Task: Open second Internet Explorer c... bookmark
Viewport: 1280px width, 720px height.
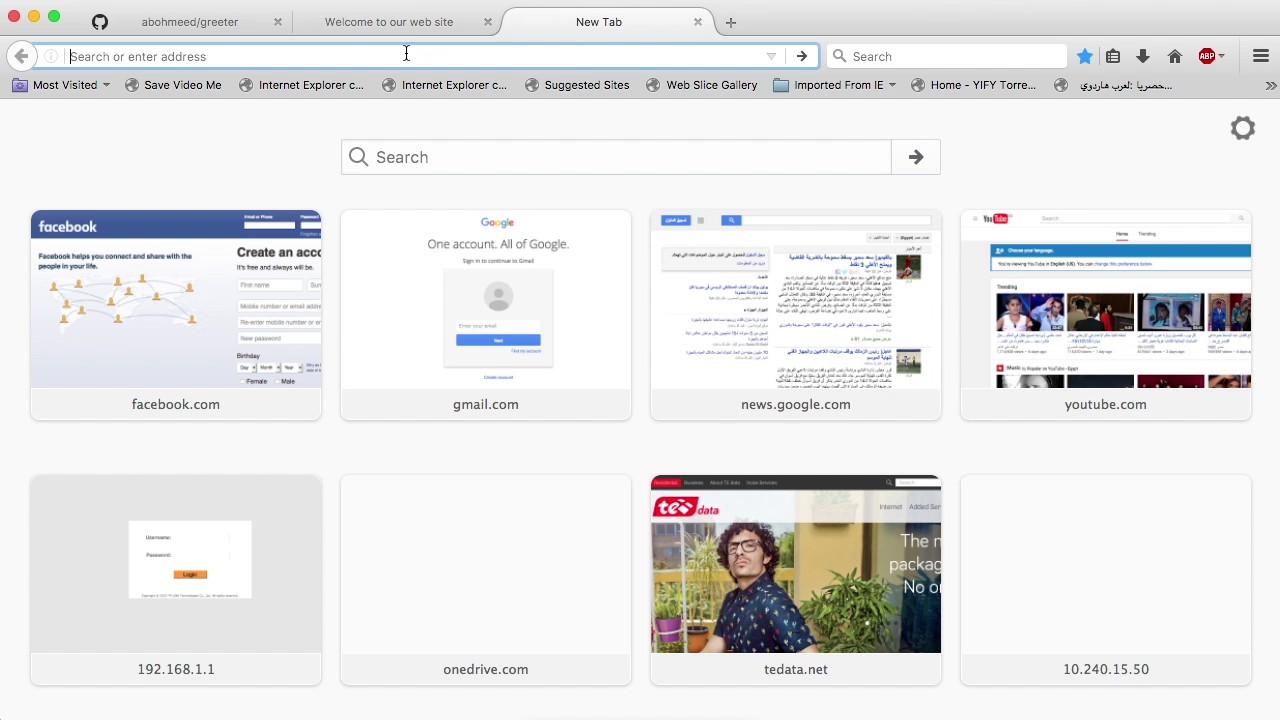Action: tap(444, 85)
